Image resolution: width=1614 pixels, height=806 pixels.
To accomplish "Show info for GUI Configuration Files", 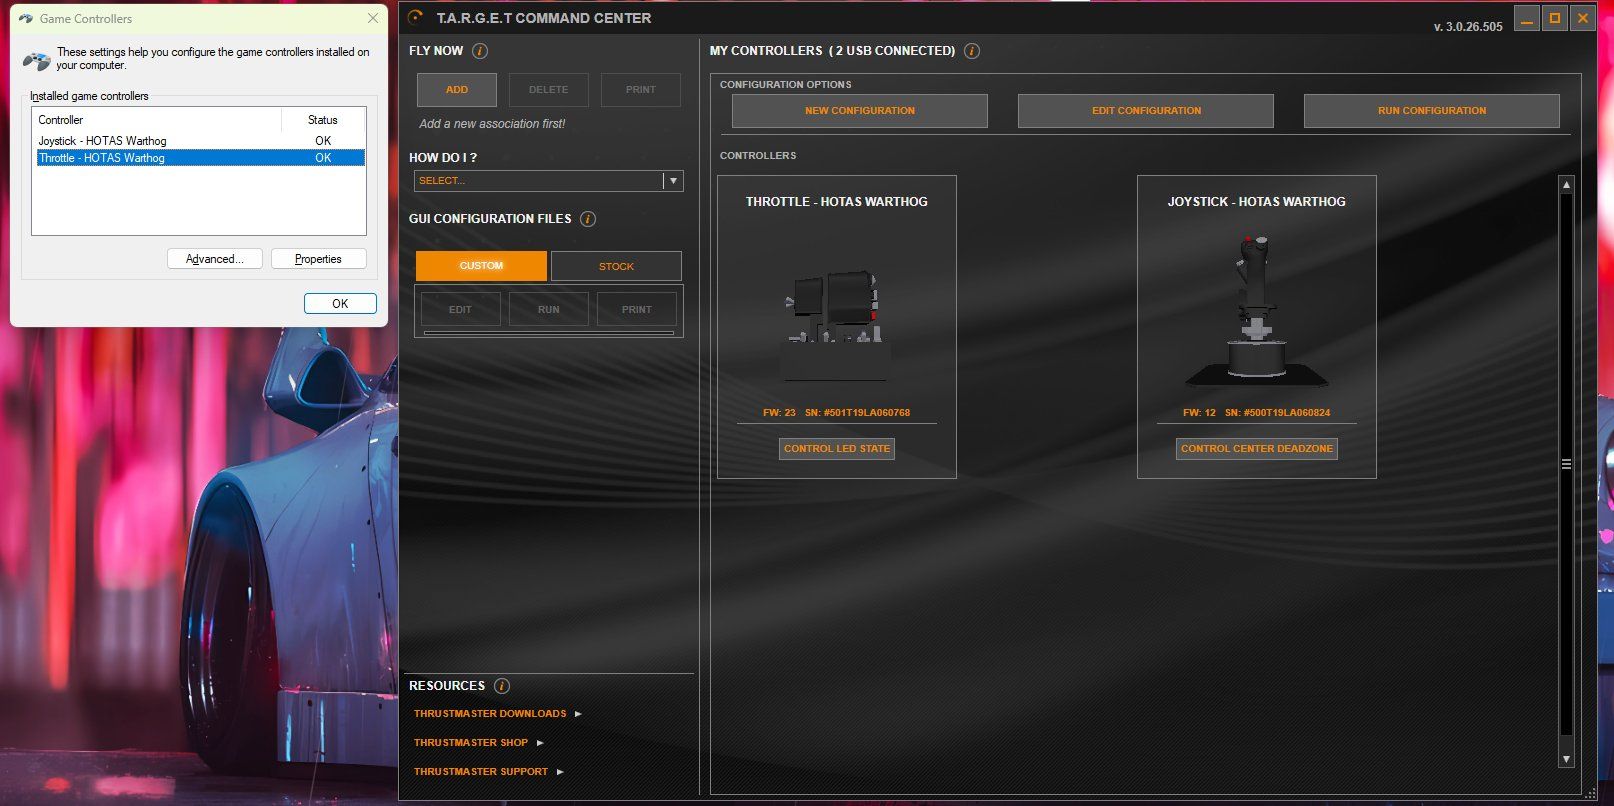I will point(588,219).
